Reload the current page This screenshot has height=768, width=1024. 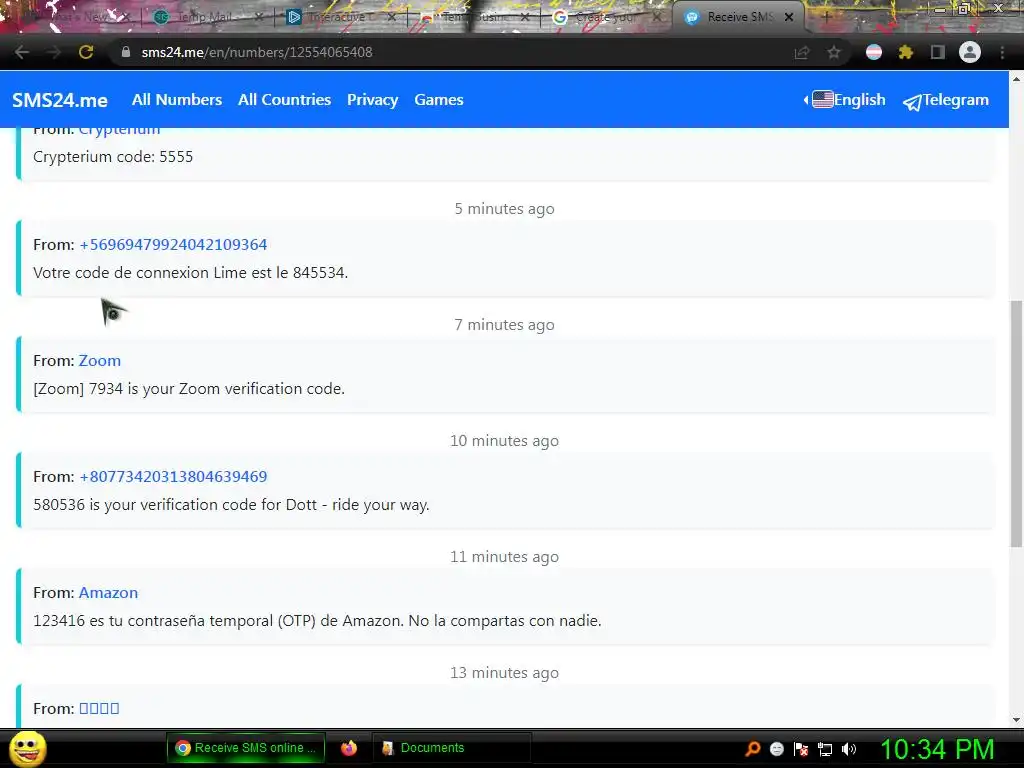click(x=86, y=52)
